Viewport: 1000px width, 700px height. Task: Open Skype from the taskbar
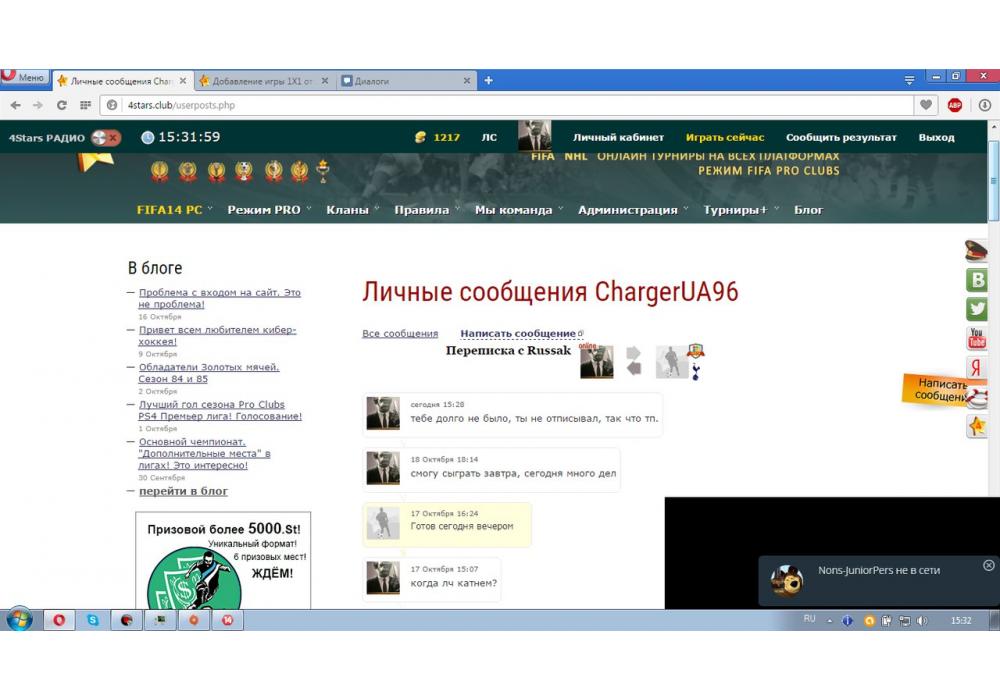click(93, 620)
